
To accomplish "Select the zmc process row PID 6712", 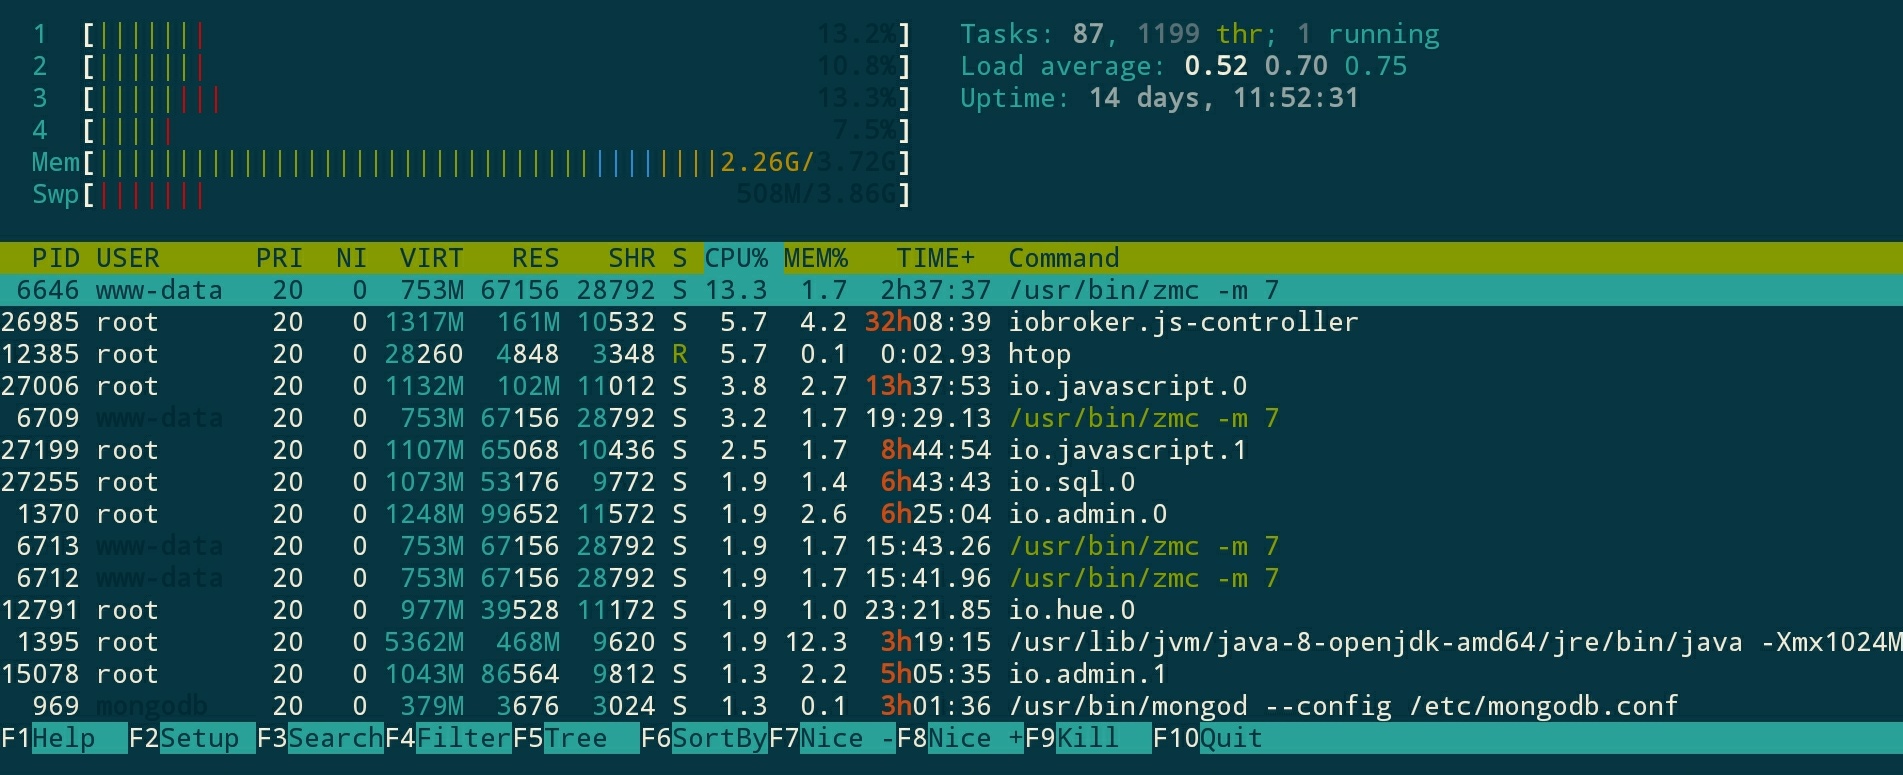I will pos(951,578).
